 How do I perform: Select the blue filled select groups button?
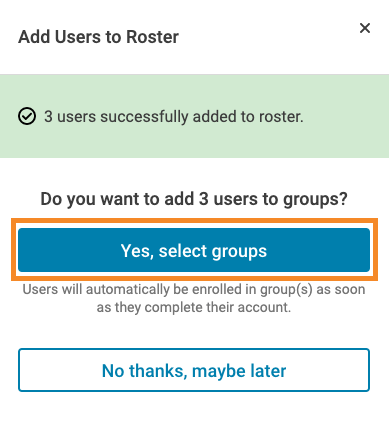tap(194, 250)
